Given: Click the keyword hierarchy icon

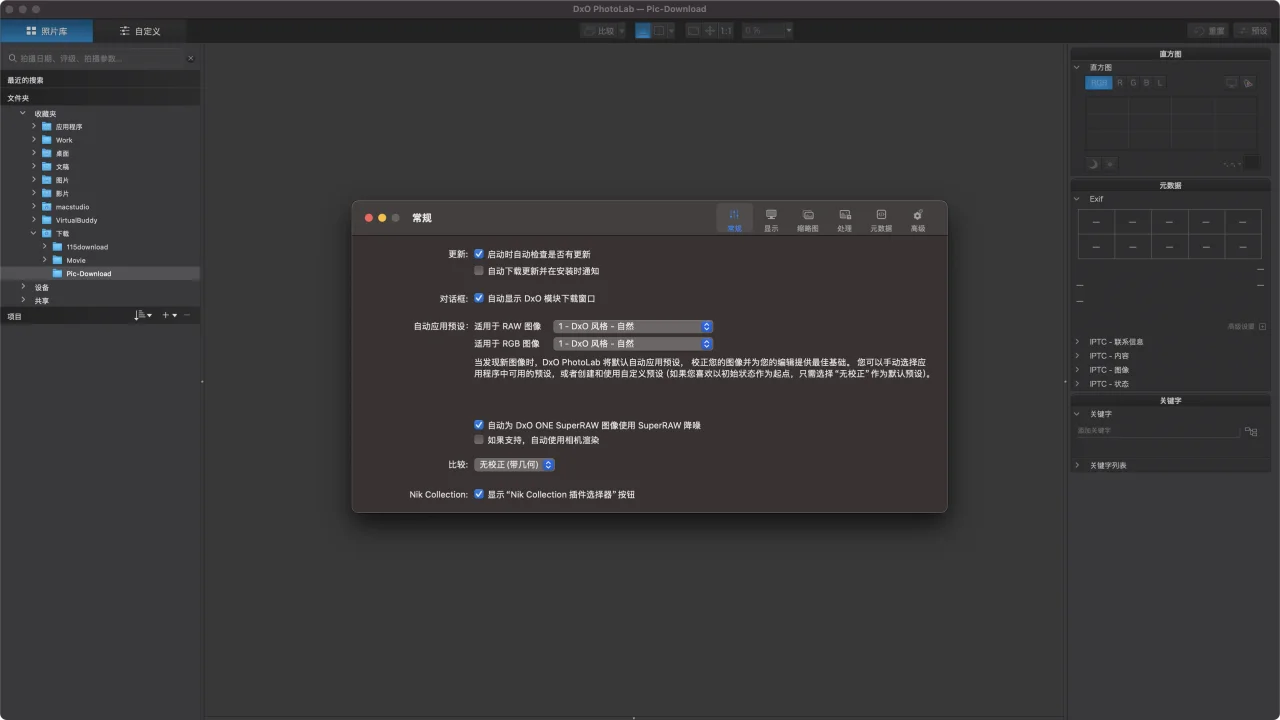Looking at the screenshot, I should point(1251,432).
